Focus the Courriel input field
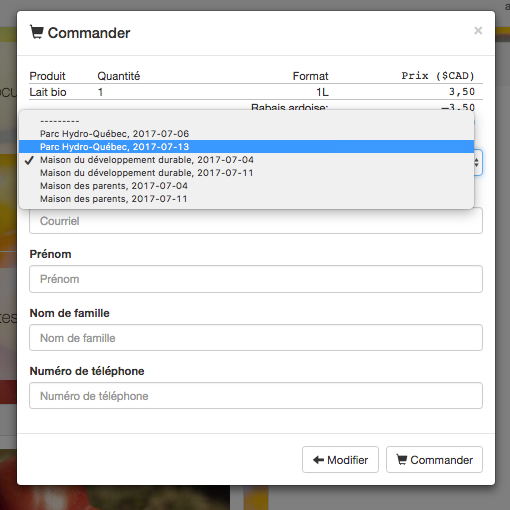Viewport: 510px width, 510px height. point(256,221)
